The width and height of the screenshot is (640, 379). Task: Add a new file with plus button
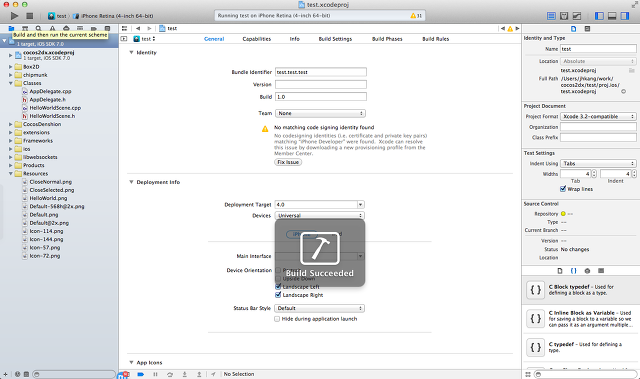click(5, 374)
